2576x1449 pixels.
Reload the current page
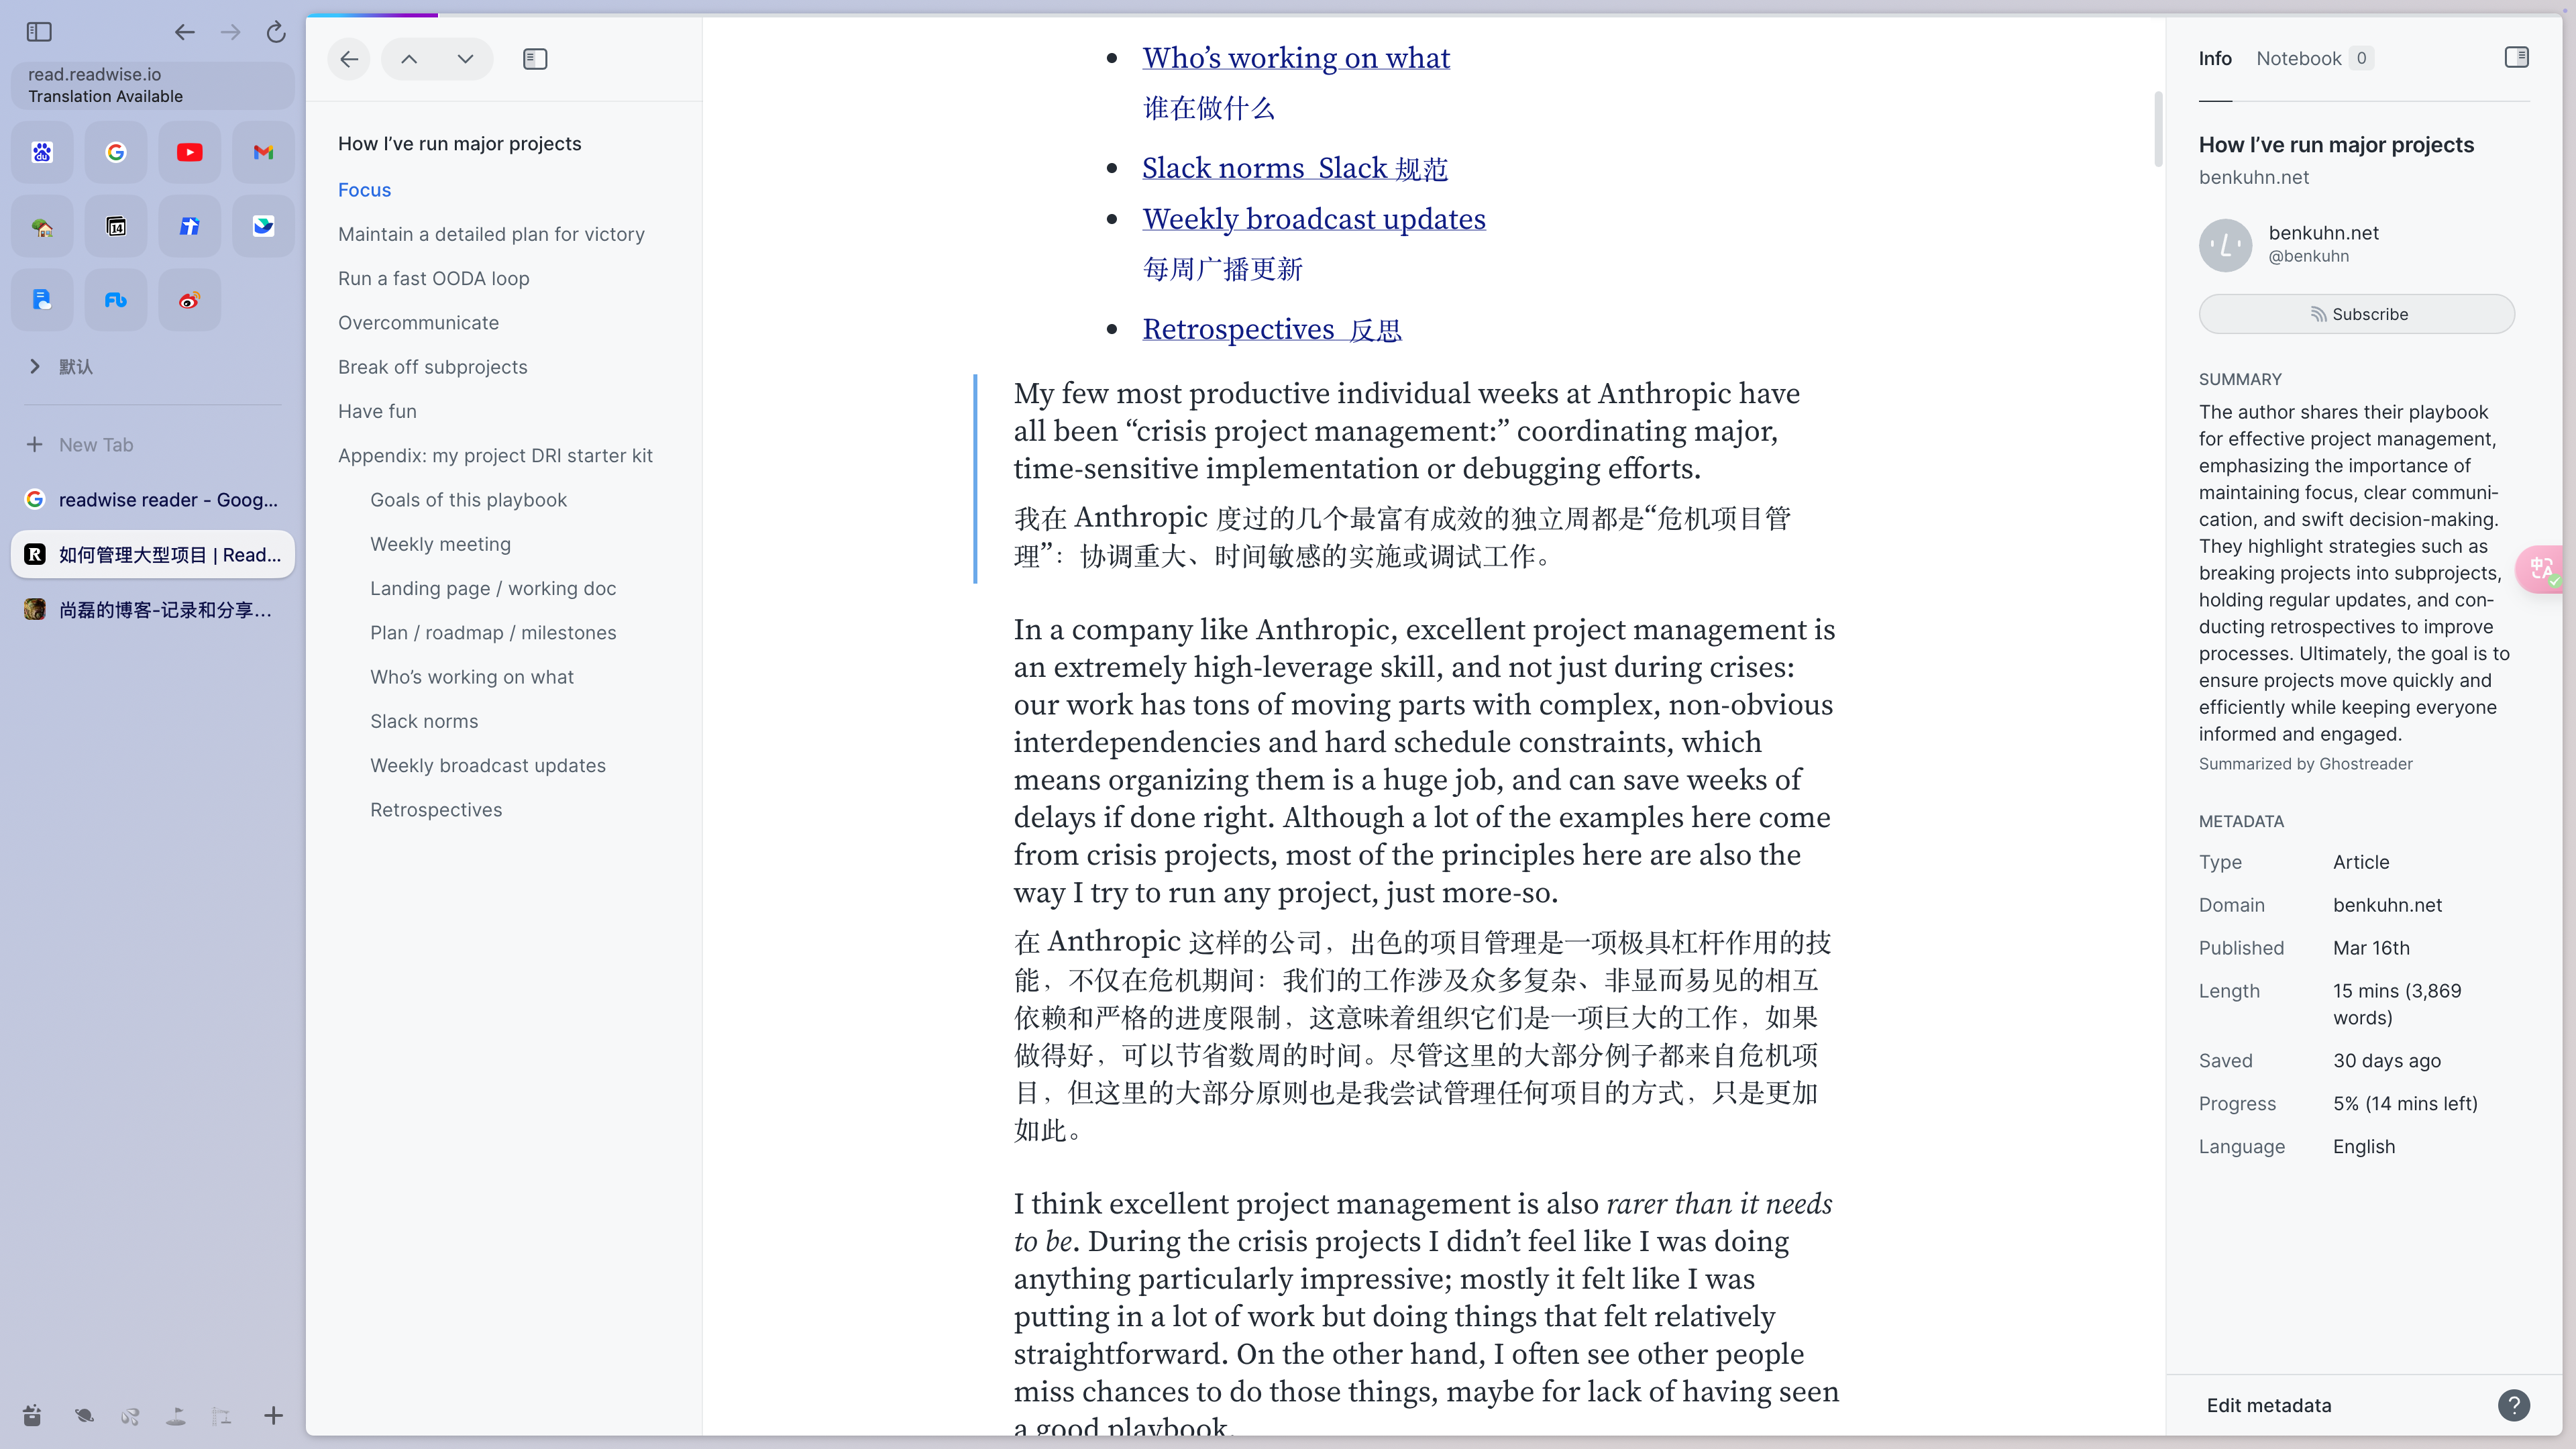coord(276,32)
